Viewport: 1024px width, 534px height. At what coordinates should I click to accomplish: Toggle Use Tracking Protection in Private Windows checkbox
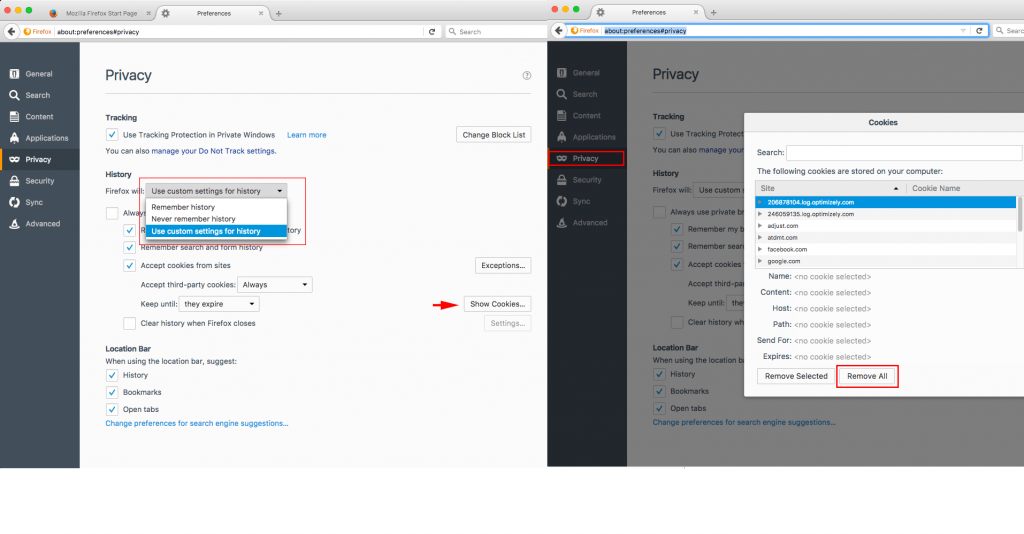click(112, 134)
